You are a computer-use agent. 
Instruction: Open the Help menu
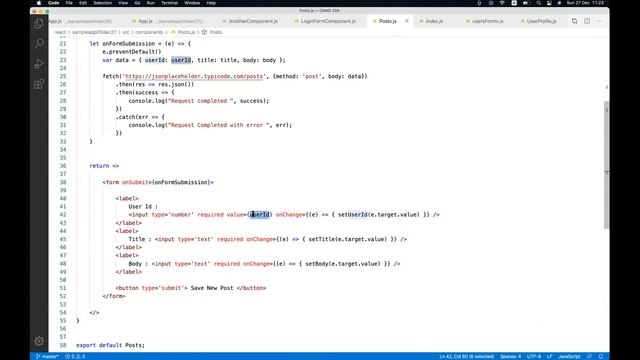coord(211,3)
